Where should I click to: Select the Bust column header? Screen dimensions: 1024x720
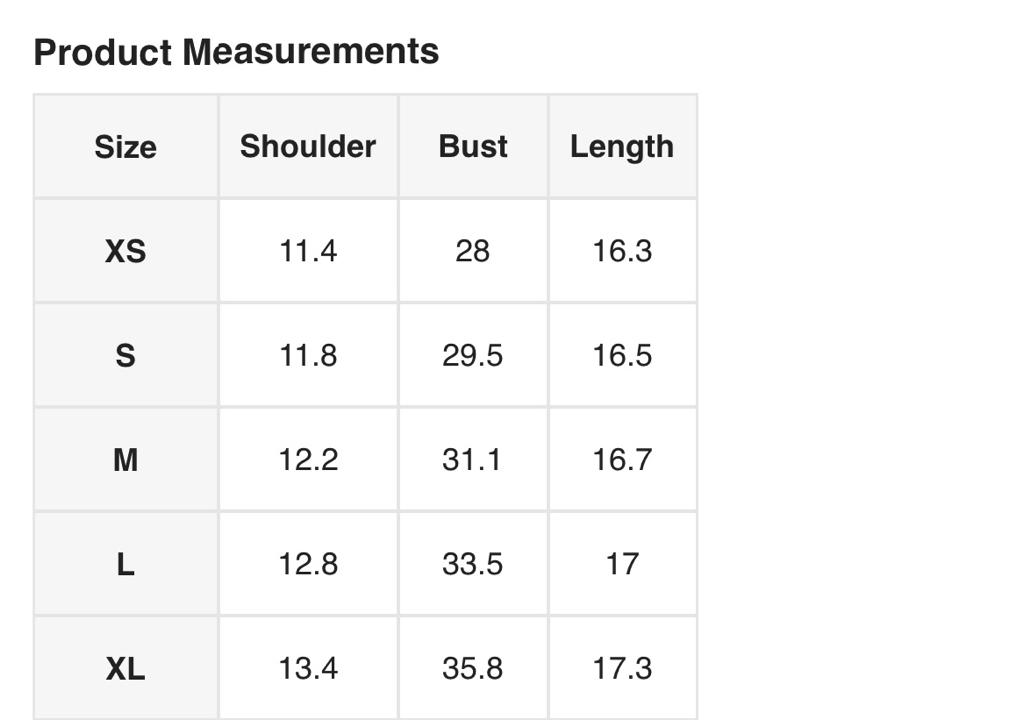(473, 146)
